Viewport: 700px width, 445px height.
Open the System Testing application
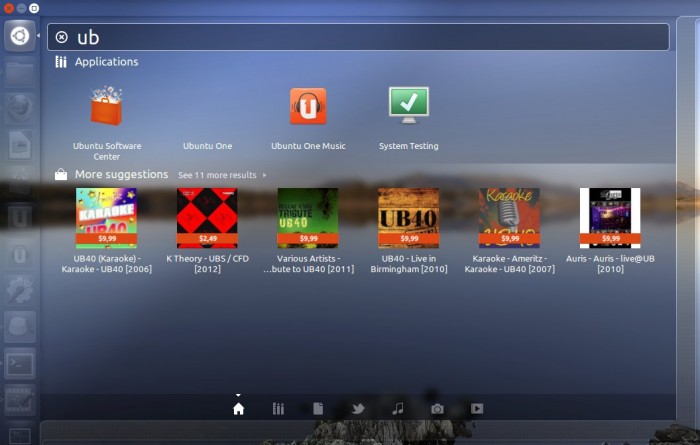pyautogui.click(x=408, y=106)
